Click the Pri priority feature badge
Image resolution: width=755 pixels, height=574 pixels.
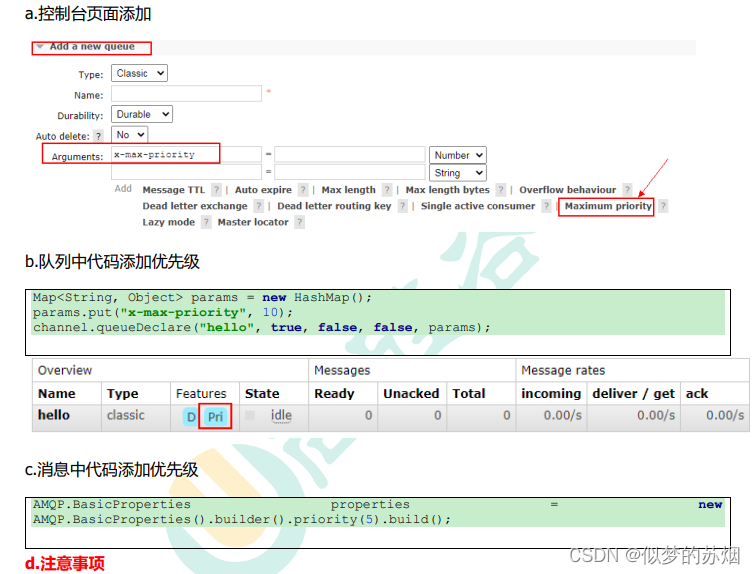pos(215,417)
